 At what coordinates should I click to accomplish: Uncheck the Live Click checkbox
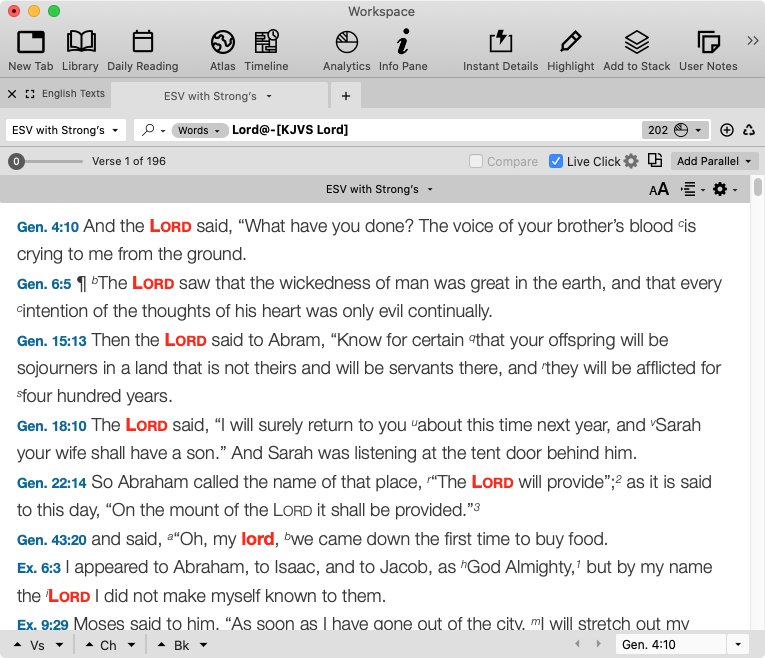tap(556, 161)
